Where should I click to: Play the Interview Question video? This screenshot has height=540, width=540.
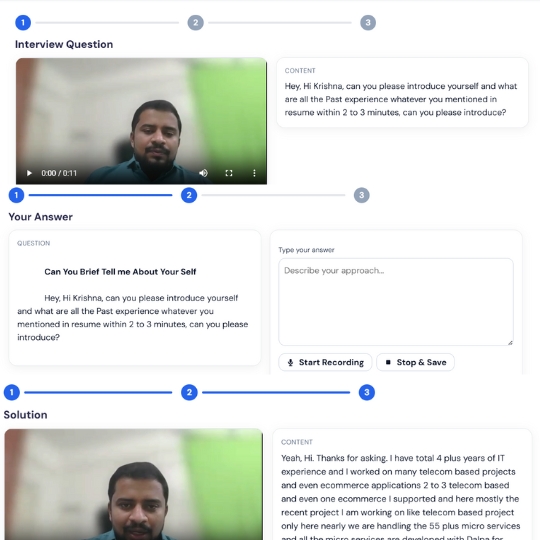tap(29, 173)
